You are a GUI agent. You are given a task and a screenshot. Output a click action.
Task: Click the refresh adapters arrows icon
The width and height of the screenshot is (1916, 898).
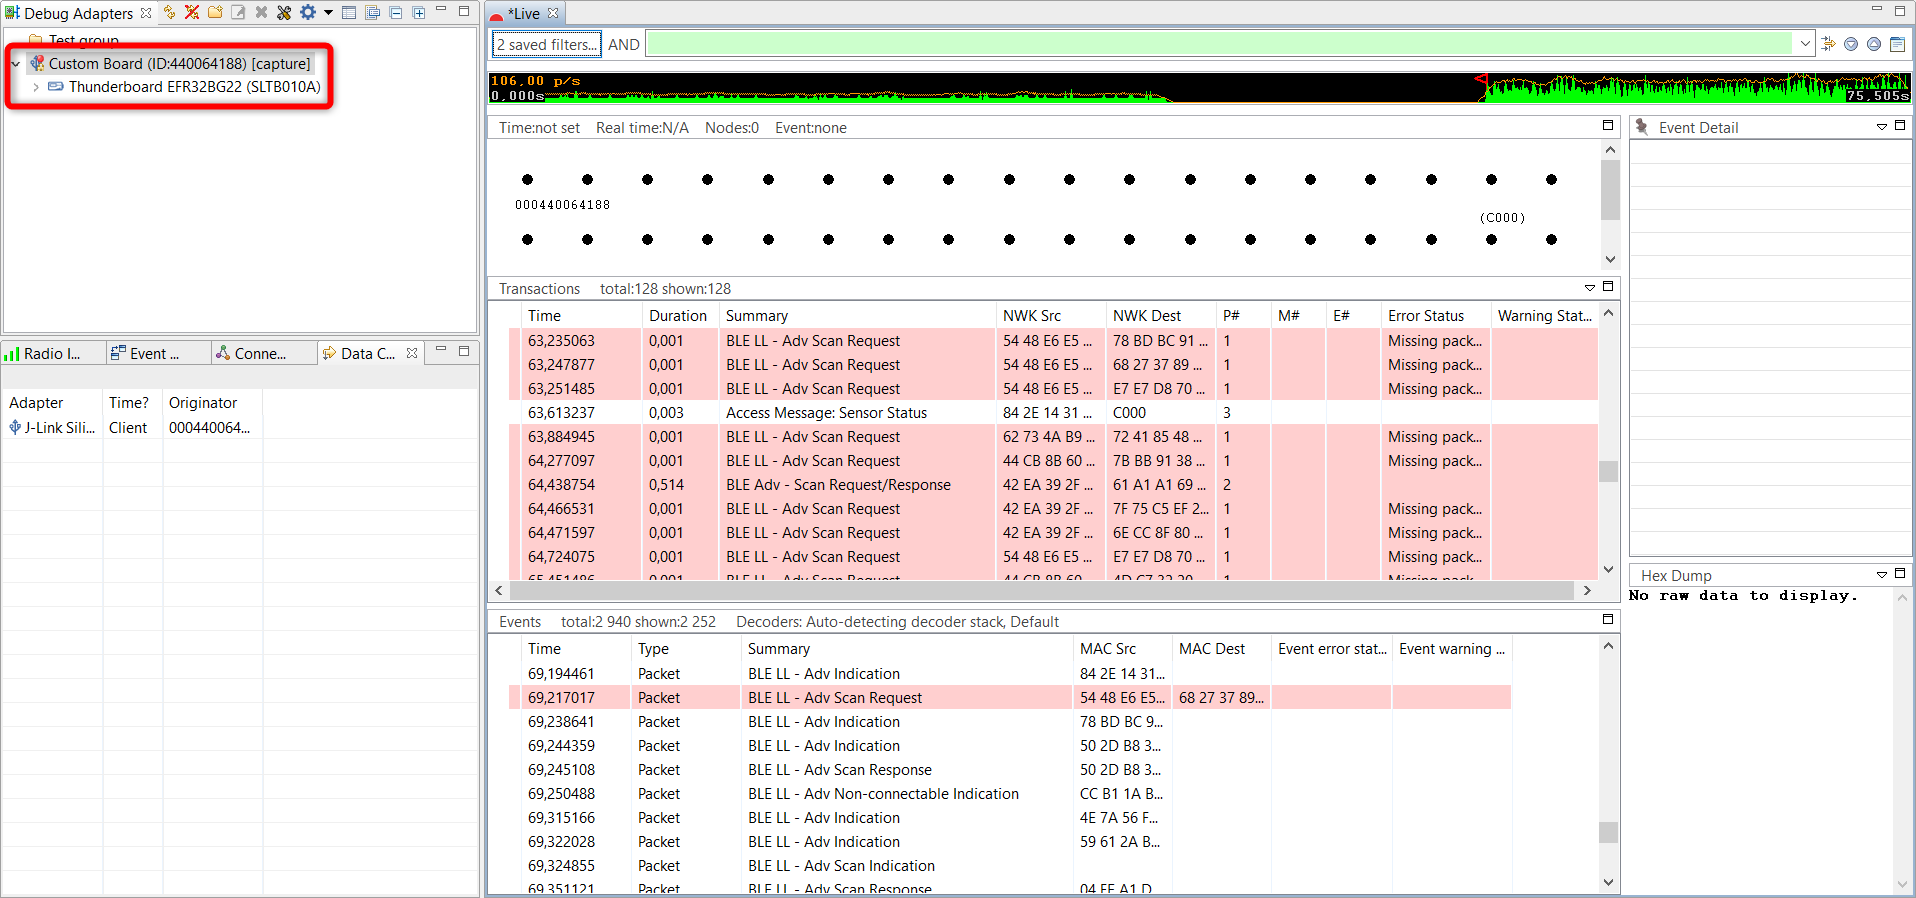[169, 12]
